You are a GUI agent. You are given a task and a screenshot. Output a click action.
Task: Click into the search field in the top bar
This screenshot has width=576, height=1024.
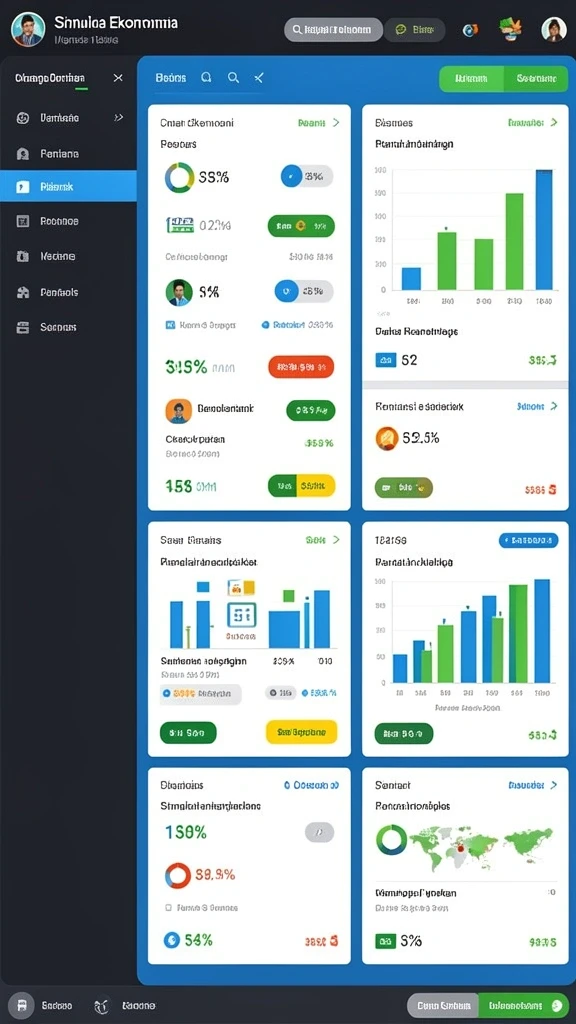(333, 29)
